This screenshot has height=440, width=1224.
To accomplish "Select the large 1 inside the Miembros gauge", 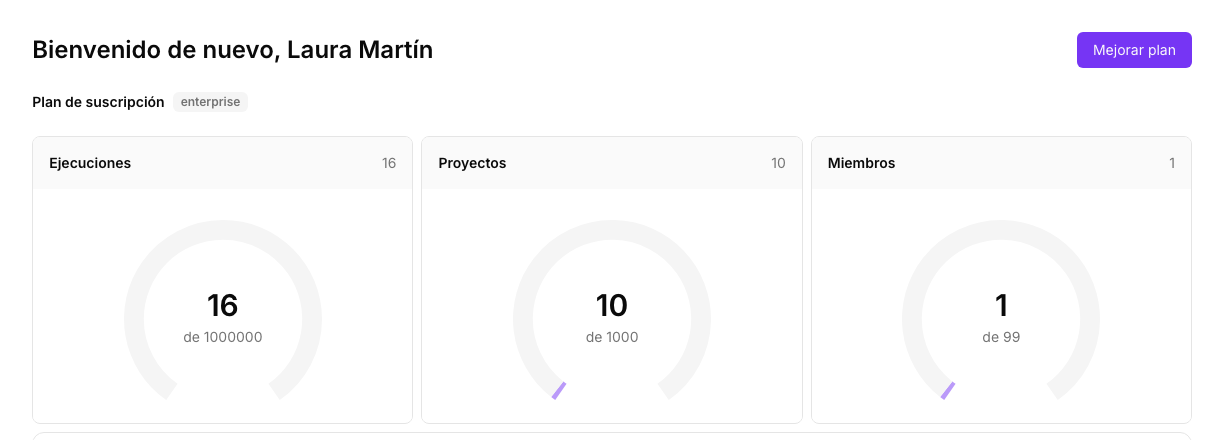I will [x=1001, y=305].
